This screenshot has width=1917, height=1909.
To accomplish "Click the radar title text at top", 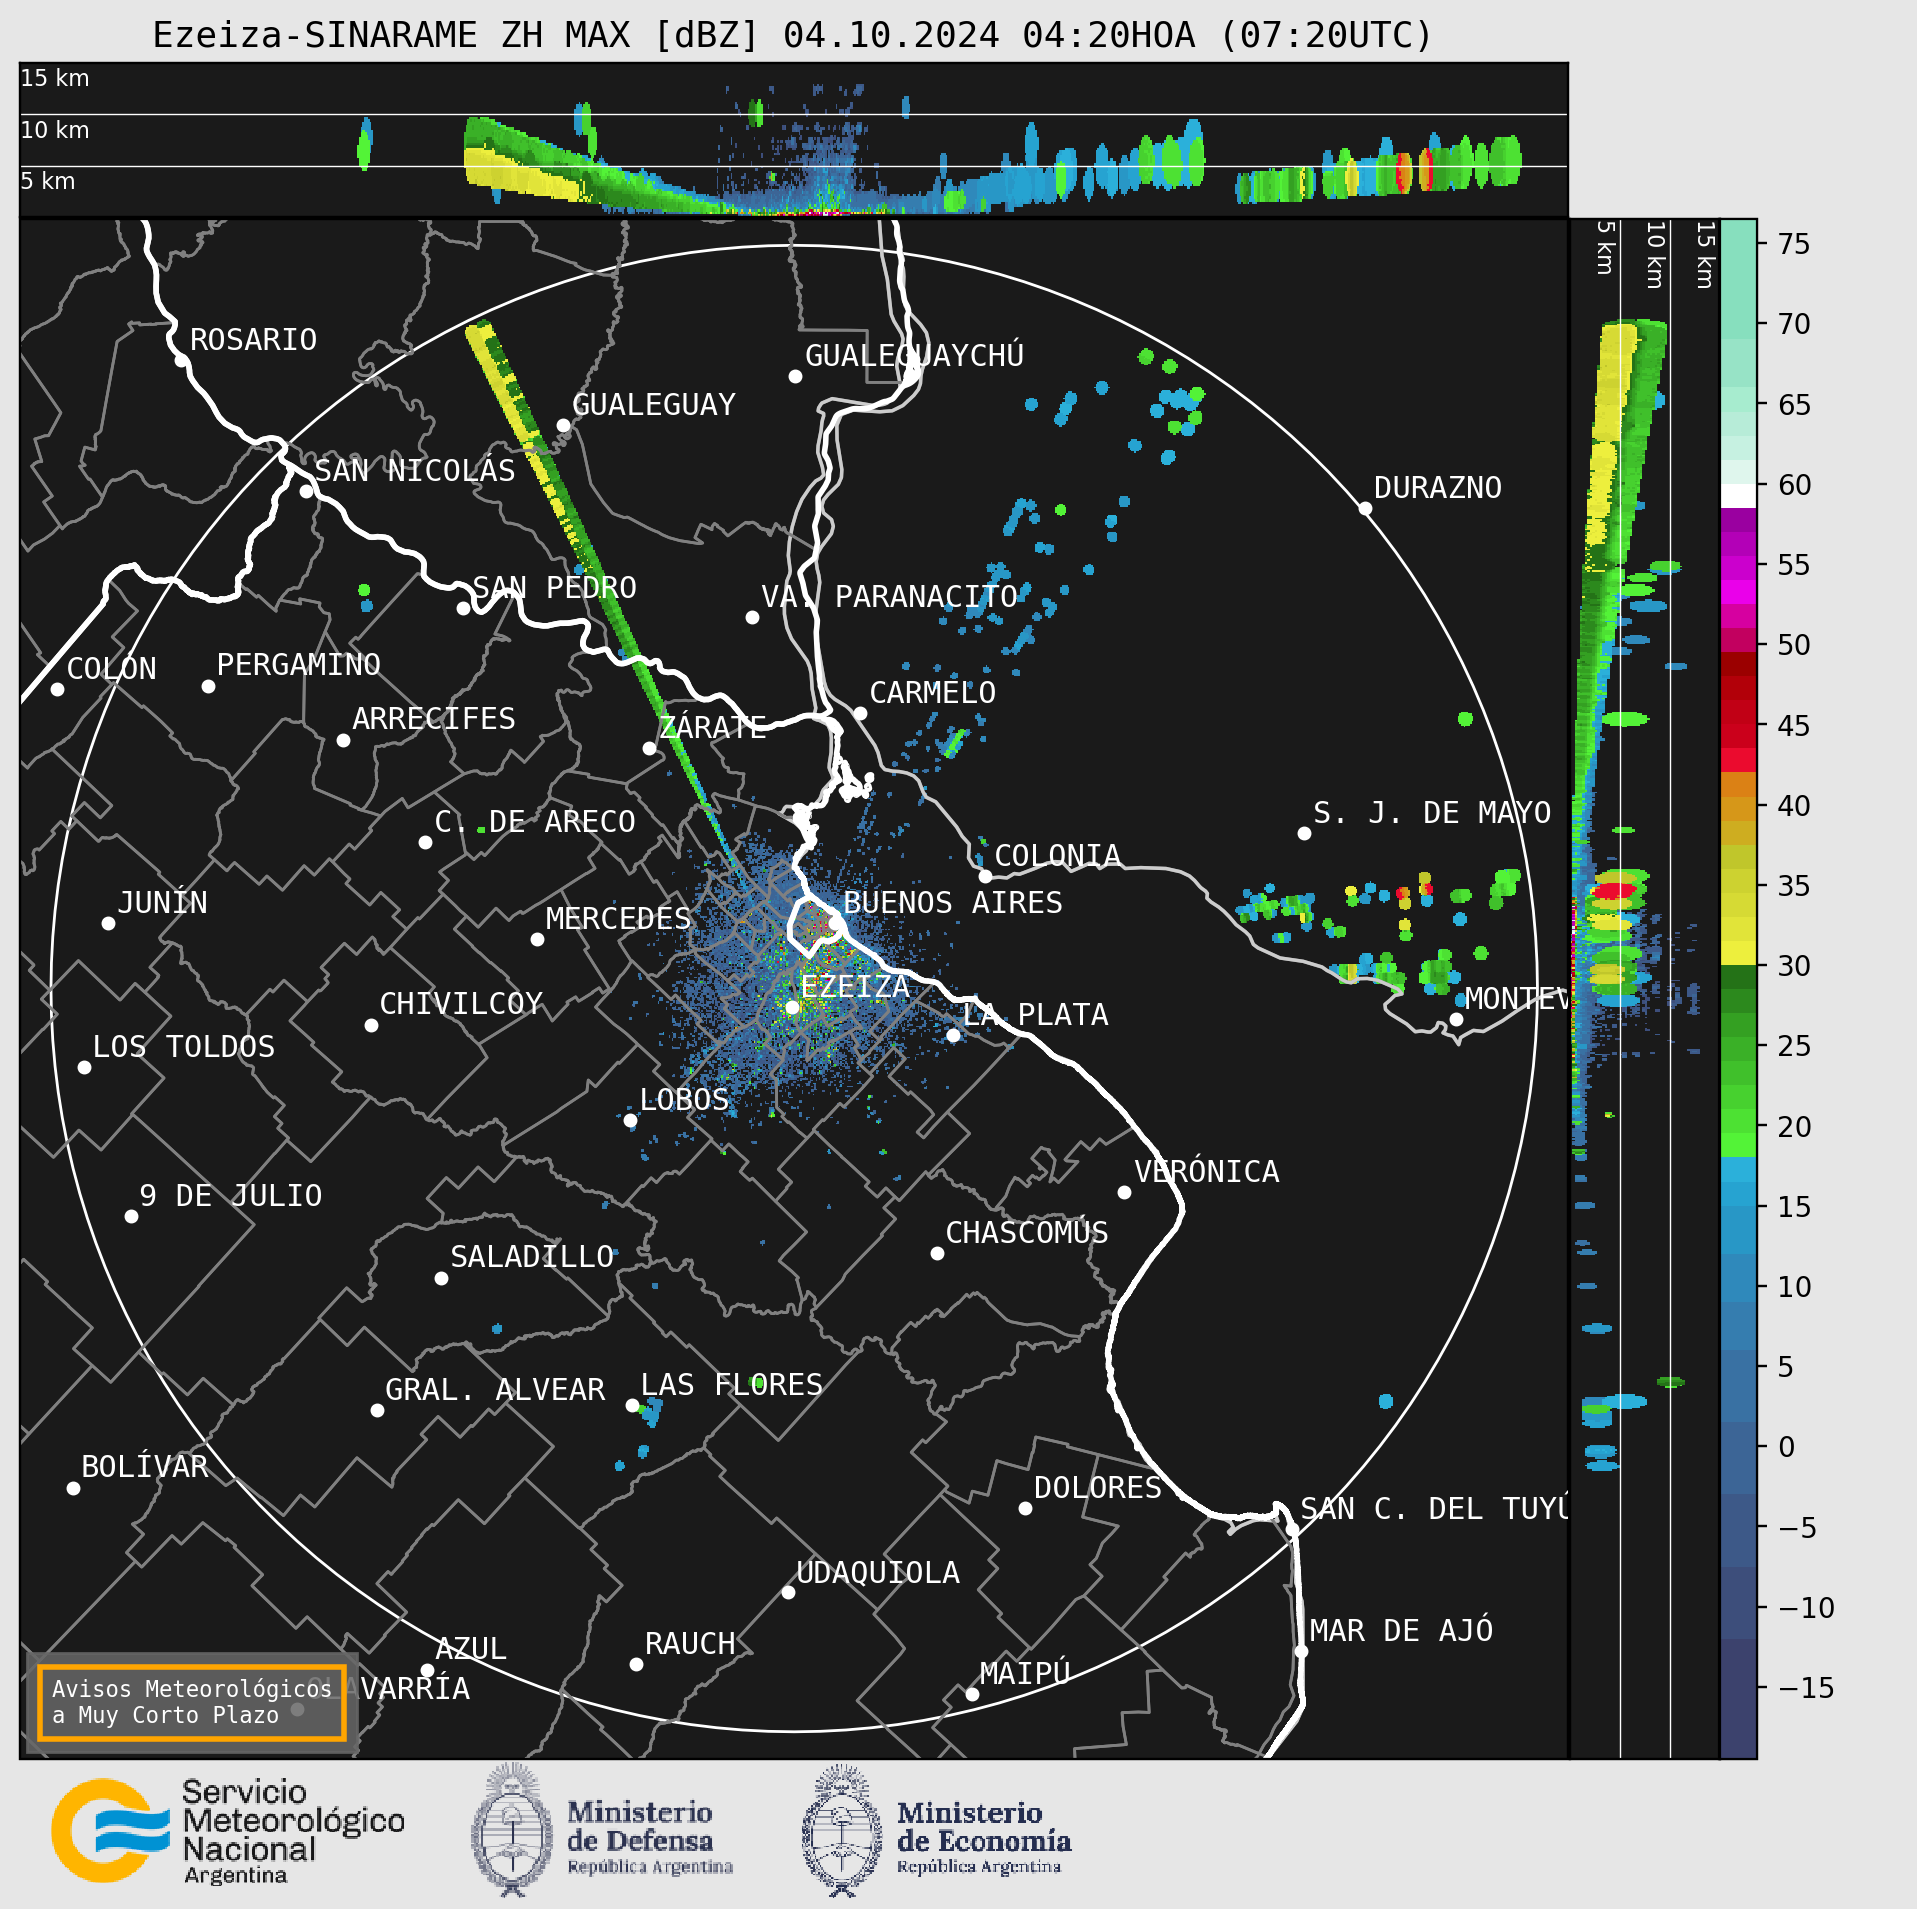I will (792, 35).
